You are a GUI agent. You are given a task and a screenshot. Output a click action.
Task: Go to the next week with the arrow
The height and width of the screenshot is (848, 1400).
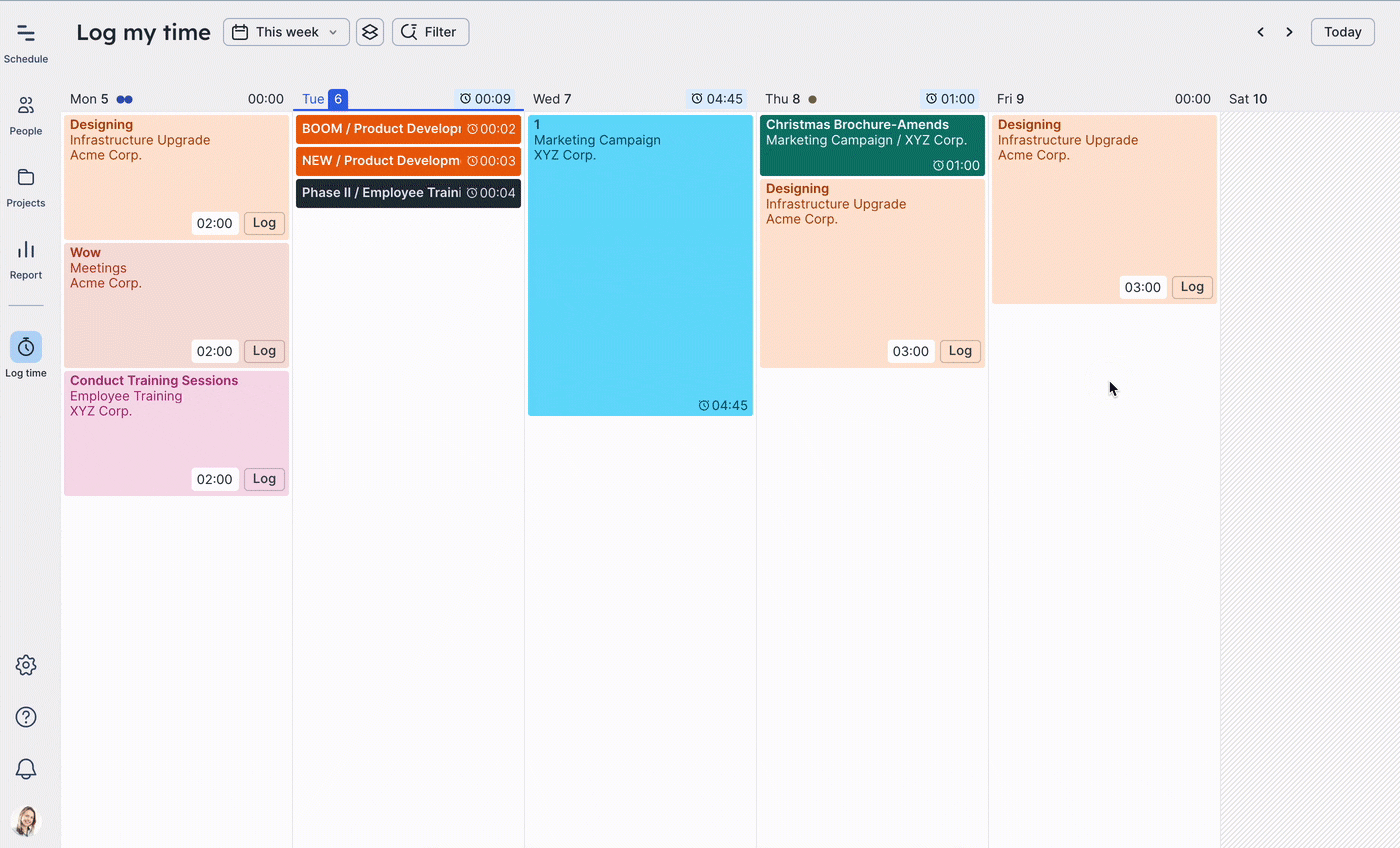(x=1289, y=32)
